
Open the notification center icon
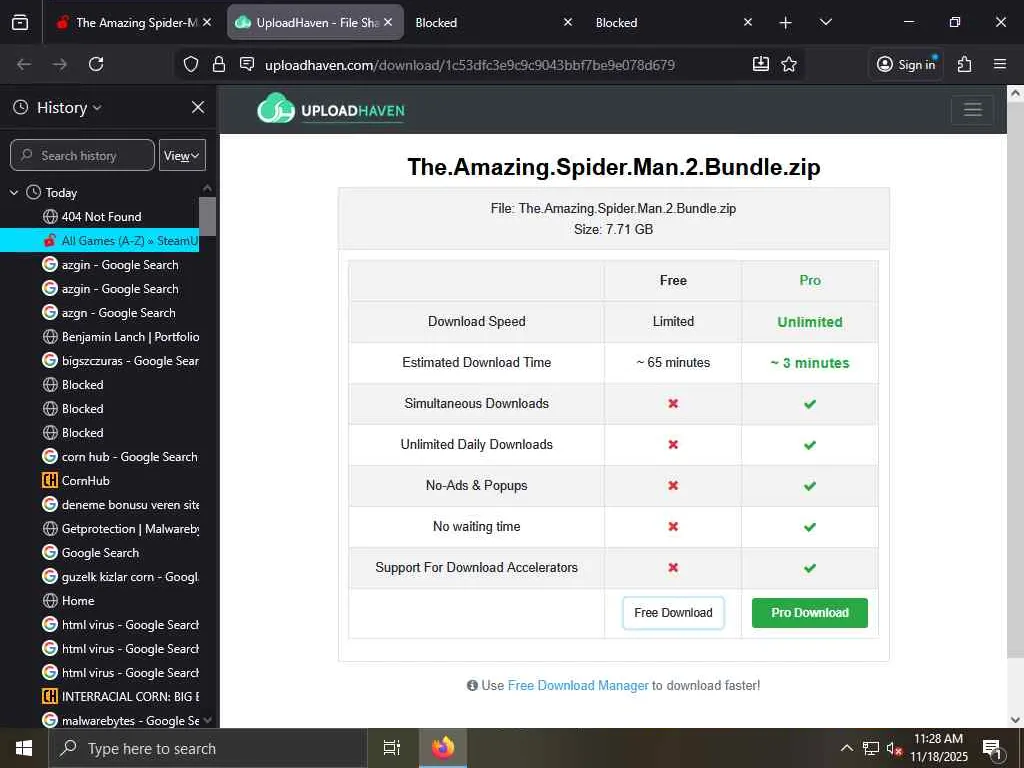point(992,749)
